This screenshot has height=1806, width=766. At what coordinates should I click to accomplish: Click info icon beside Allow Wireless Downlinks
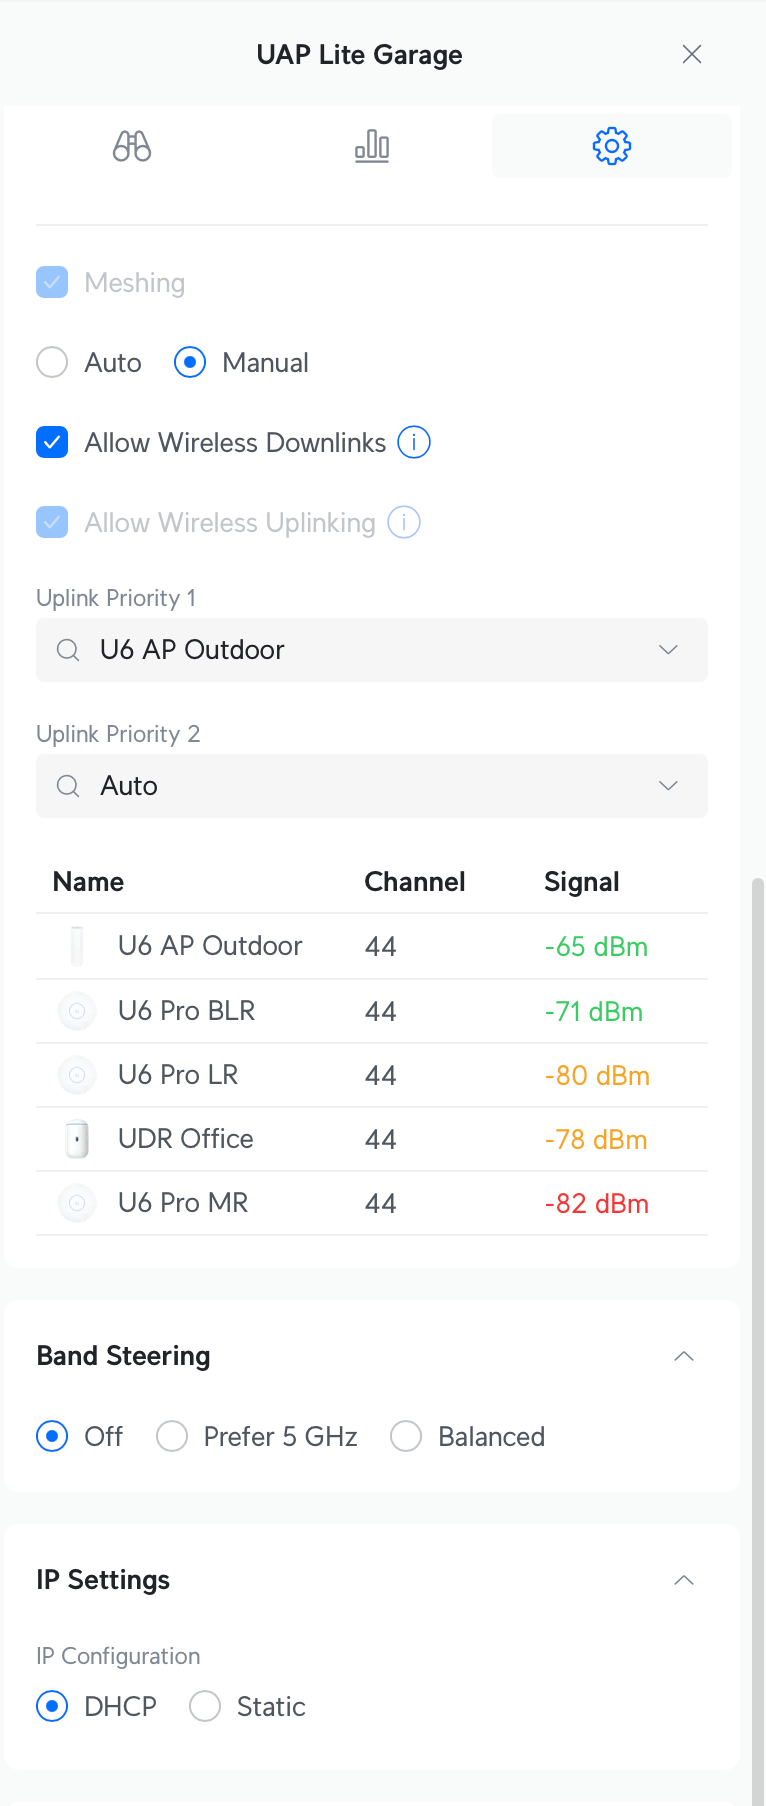click(414, 442)
